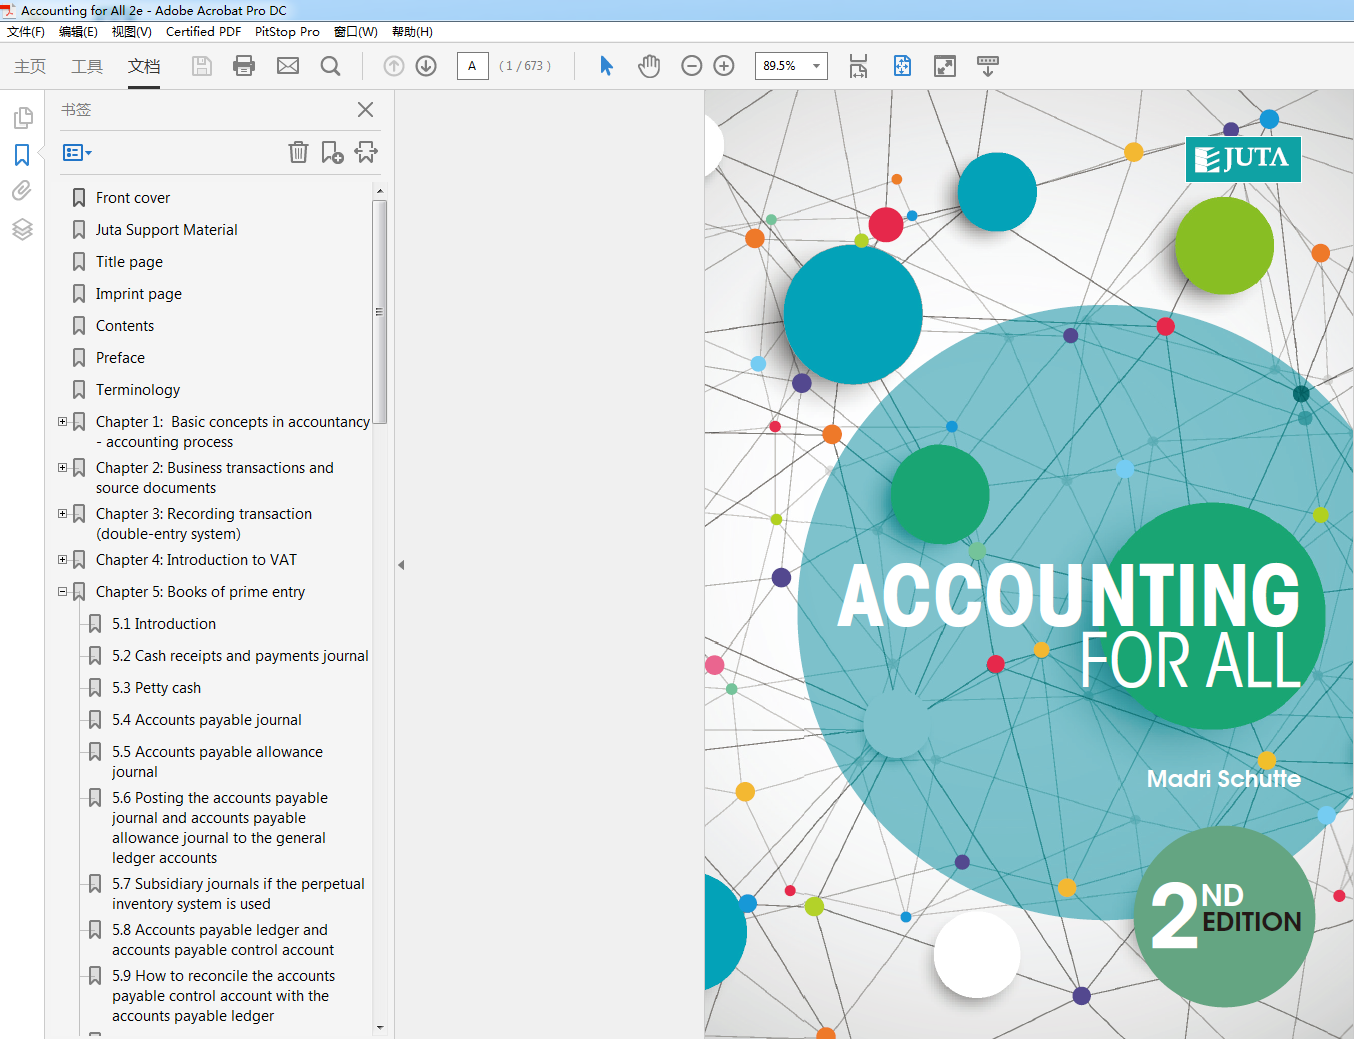Screen dimensions: 1354x1039
Task: Open the bookmark options dropdown
Action: tap(77, 153)
